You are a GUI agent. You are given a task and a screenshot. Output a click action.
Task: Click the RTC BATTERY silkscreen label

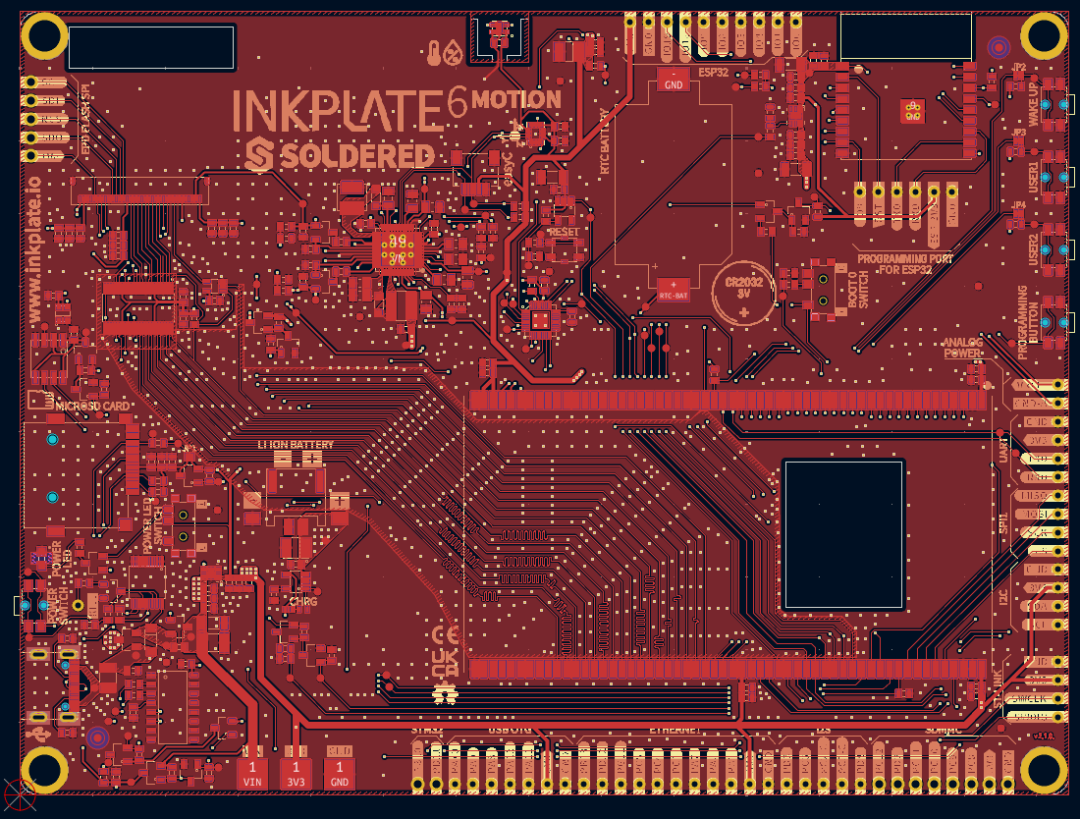605,141
